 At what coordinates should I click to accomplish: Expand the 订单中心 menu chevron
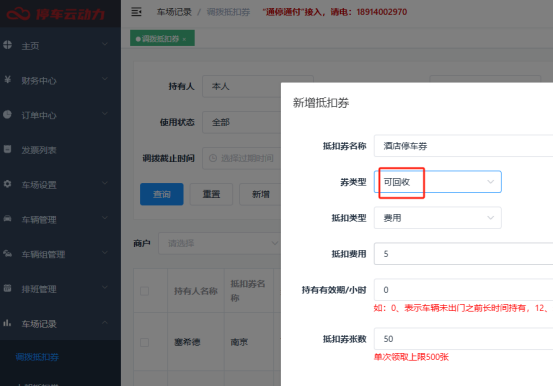click(105, 114)
